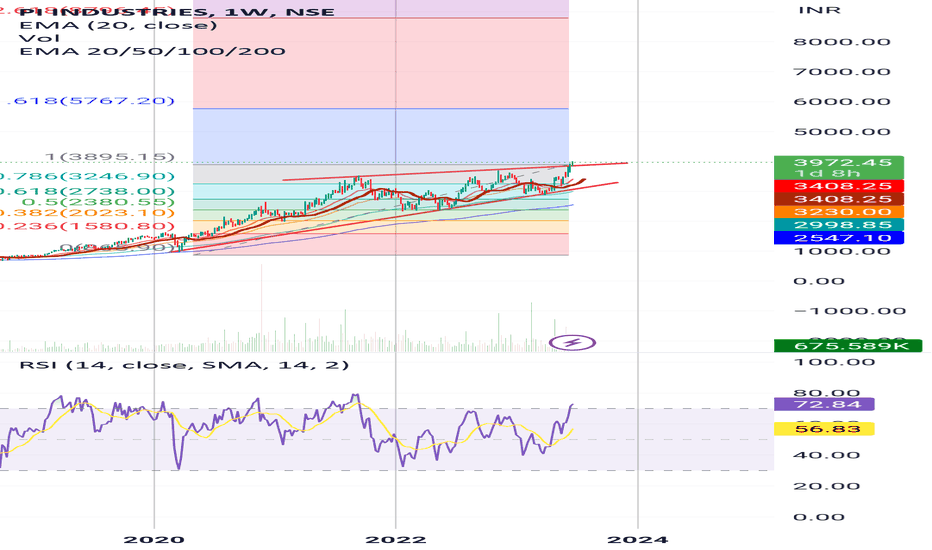Click the 7000.00 price axis label
This screenshot has height=550, width=932.
point(842,71)
